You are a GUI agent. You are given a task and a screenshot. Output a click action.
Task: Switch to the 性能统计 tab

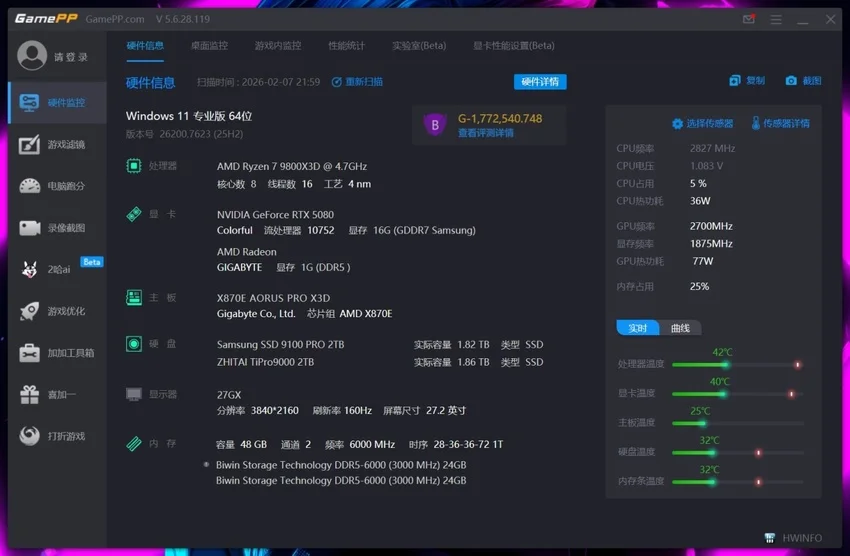coord(346,46)
